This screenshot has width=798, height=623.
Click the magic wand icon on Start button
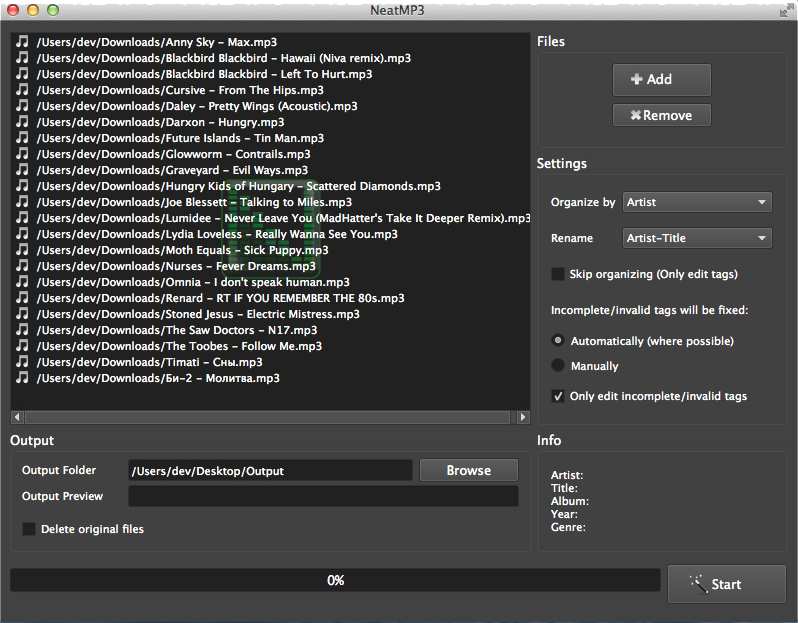point(698,584)
